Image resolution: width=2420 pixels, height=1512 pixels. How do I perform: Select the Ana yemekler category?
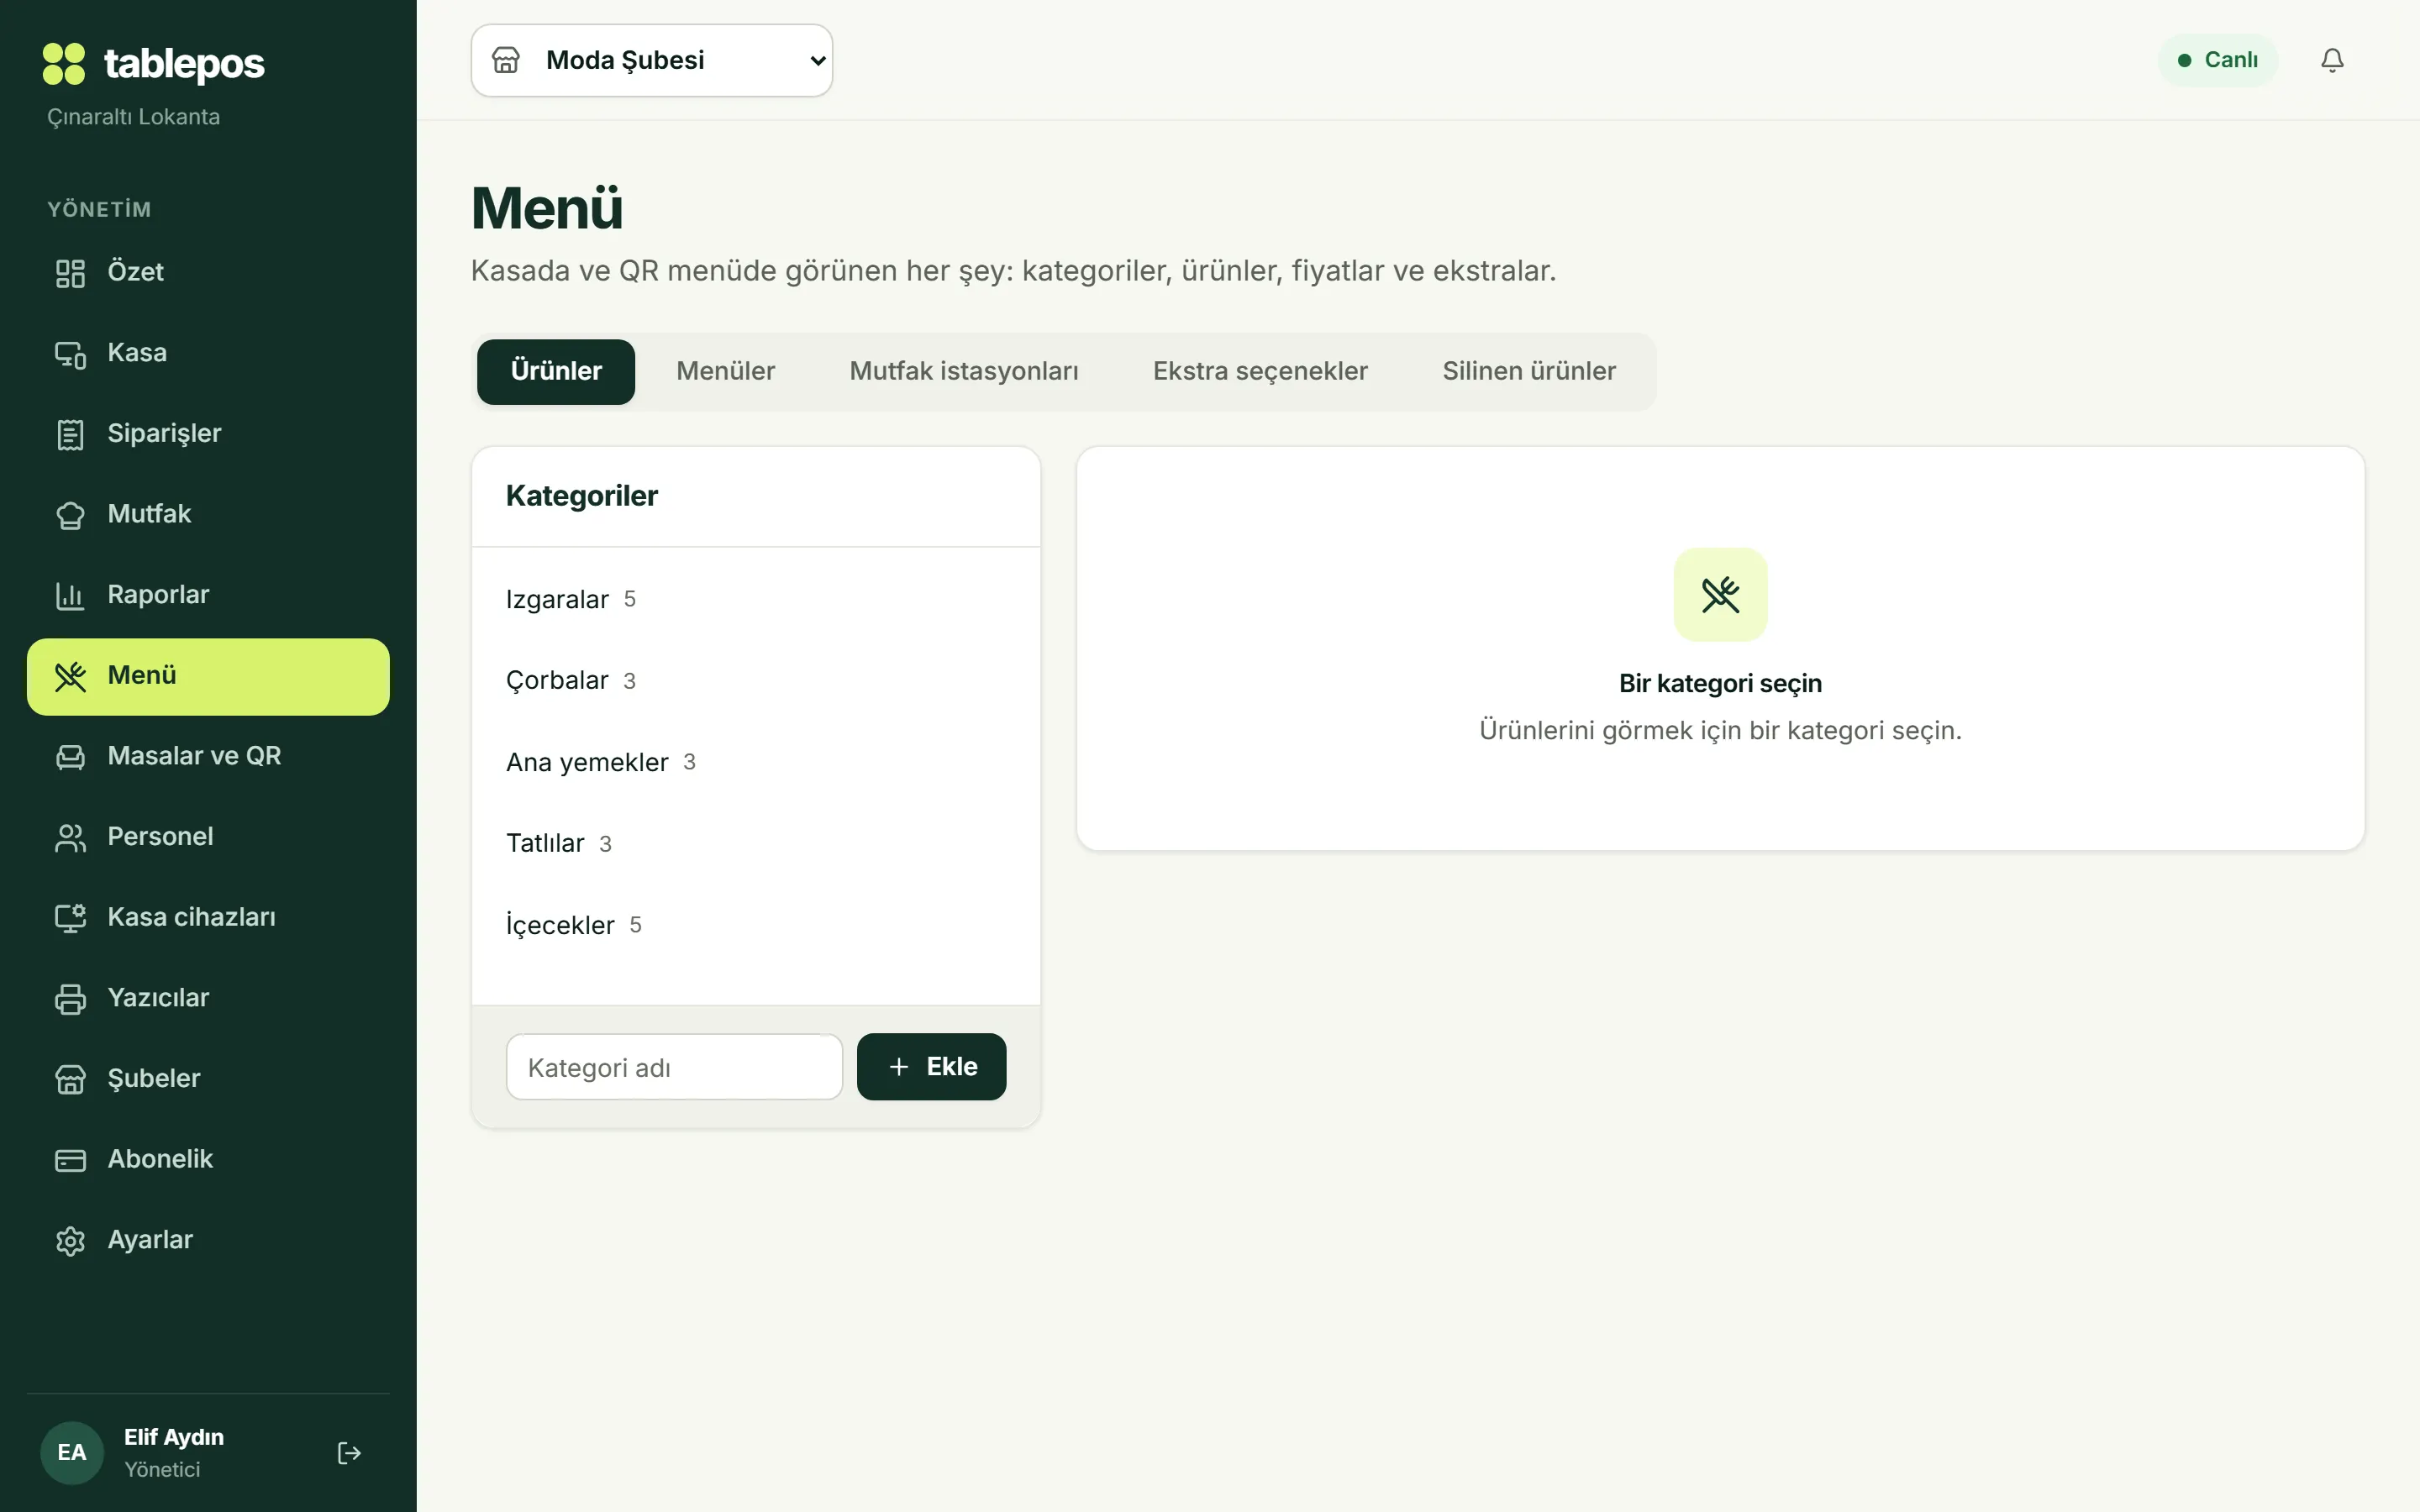pos(756,763)
